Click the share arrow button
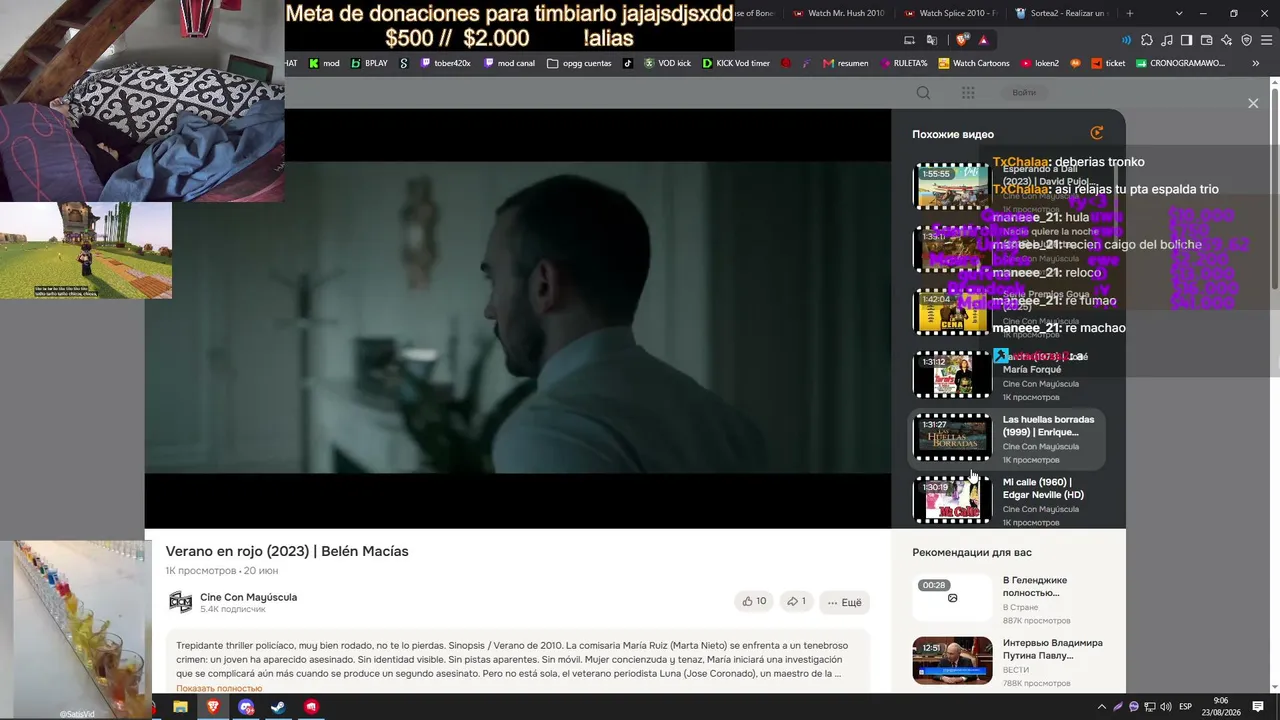This screenshot has width=1280, height=720. coord(796,602)
